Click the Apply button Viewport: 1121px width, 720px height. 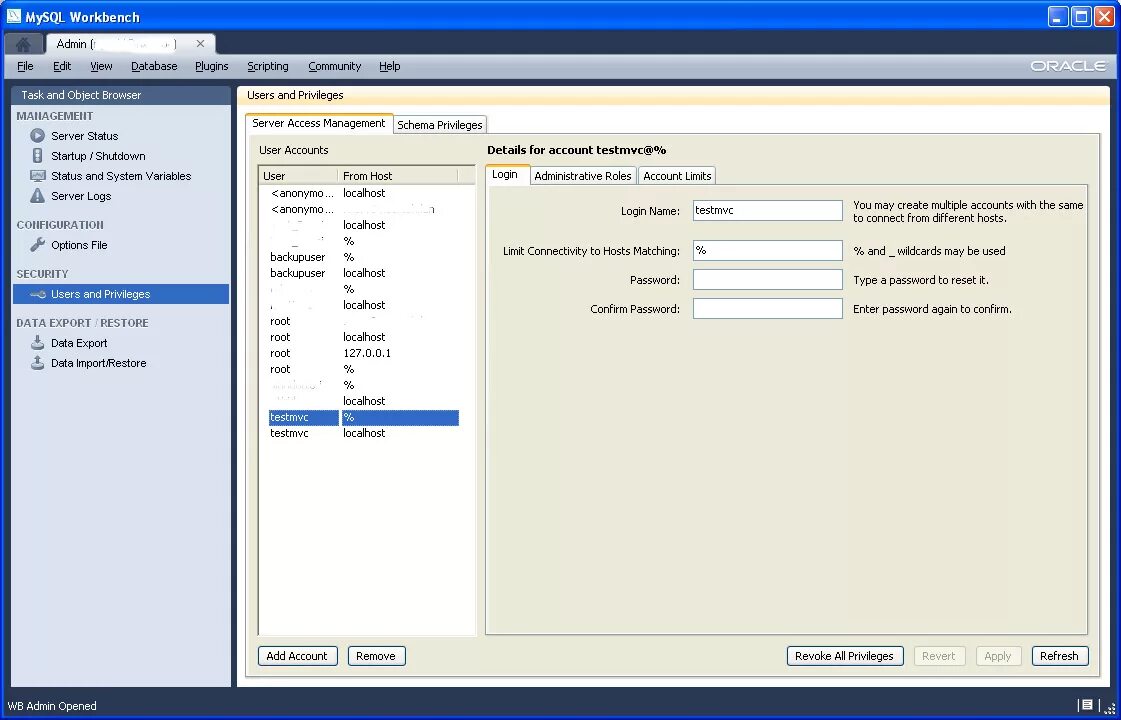tap(997, 656)
